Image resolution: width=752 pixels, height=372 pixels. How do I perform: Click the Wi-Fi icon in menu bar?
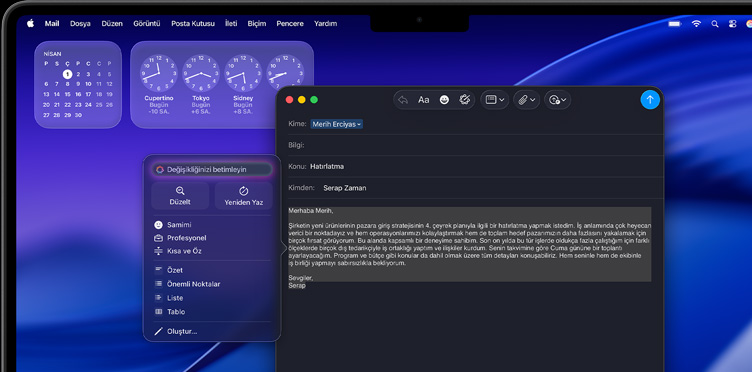[696, 23]
